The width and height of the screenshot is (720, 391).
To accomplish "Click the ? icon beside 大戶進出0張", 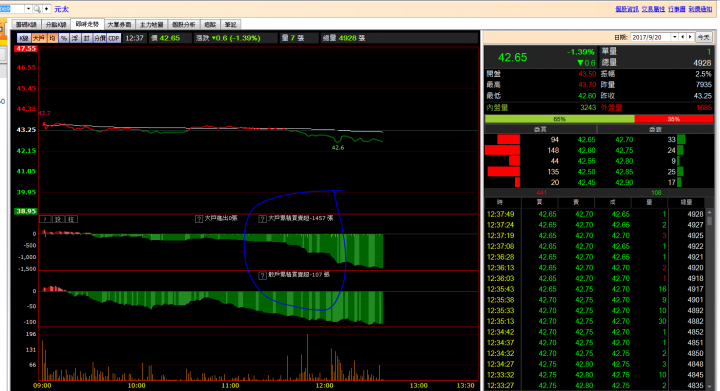I will (199, 219).
